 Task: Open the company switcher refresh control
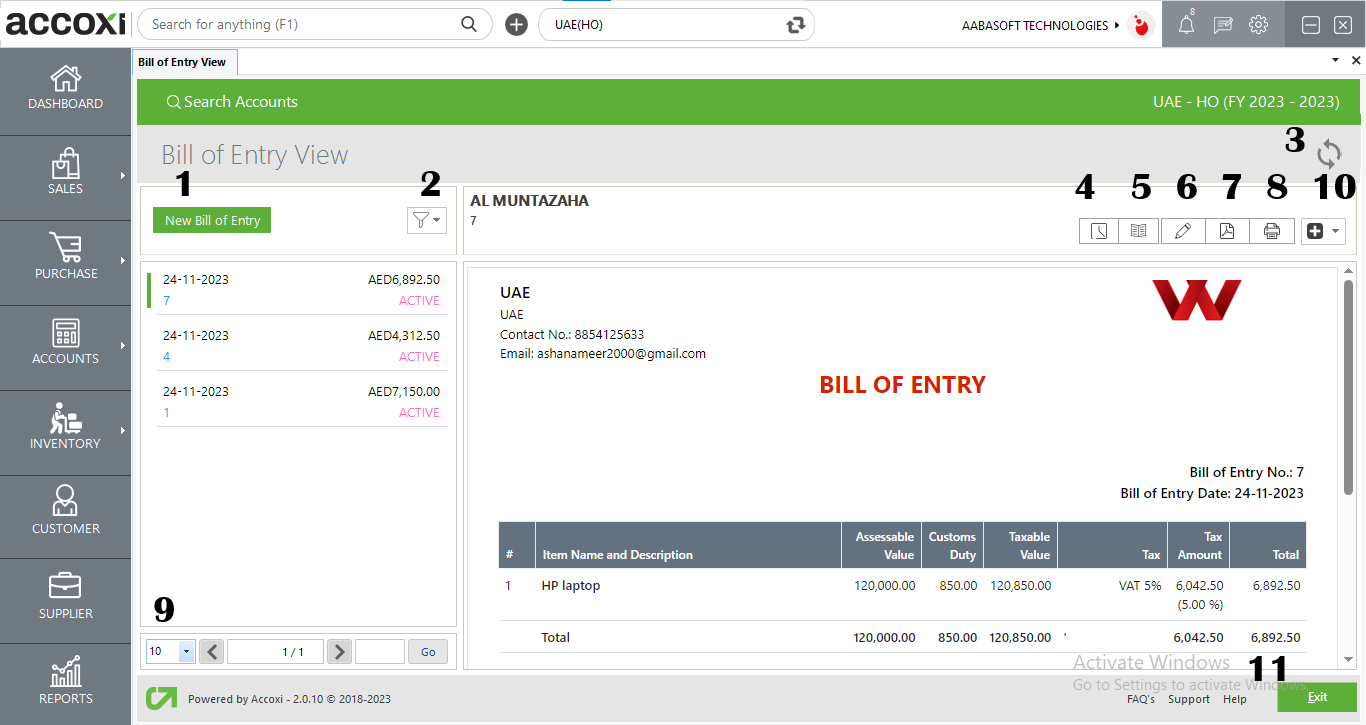coord(795,24)
